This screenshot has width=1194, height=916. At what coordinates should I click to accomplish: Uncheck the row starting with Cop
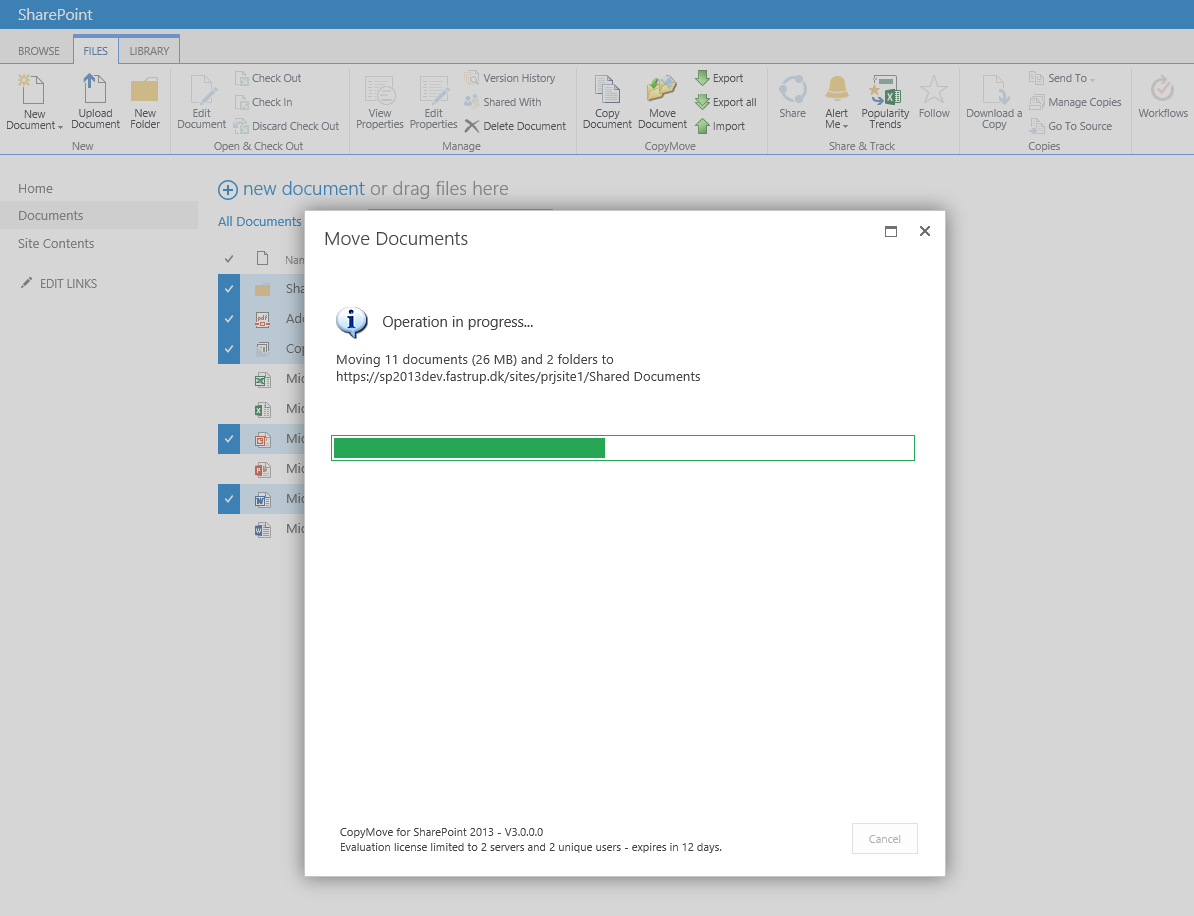[228, 349]
